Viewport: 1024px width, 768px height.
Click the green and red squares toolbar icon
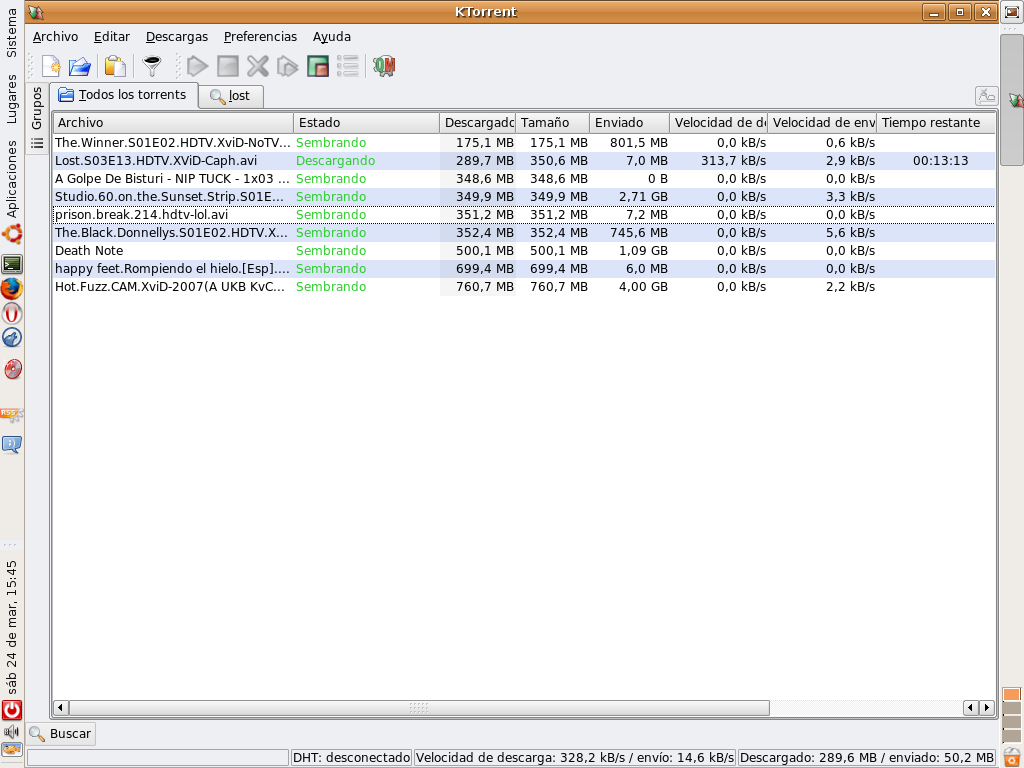tap(318, 66)
